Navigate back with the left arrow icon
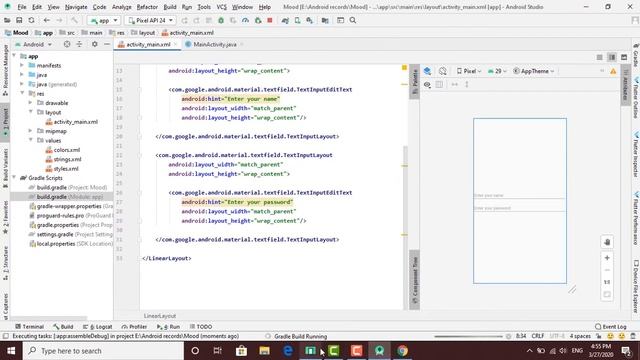This screenshot has width=640, height=360. [x=47, y=20]
